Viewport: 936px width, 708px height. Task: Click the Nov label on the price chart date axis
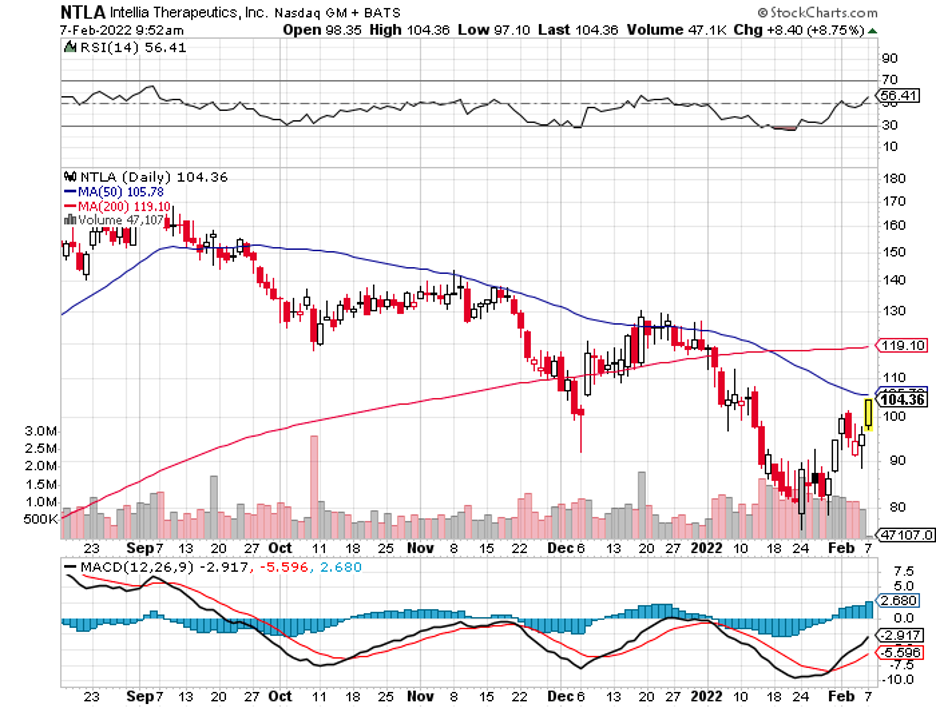point(420,548)
